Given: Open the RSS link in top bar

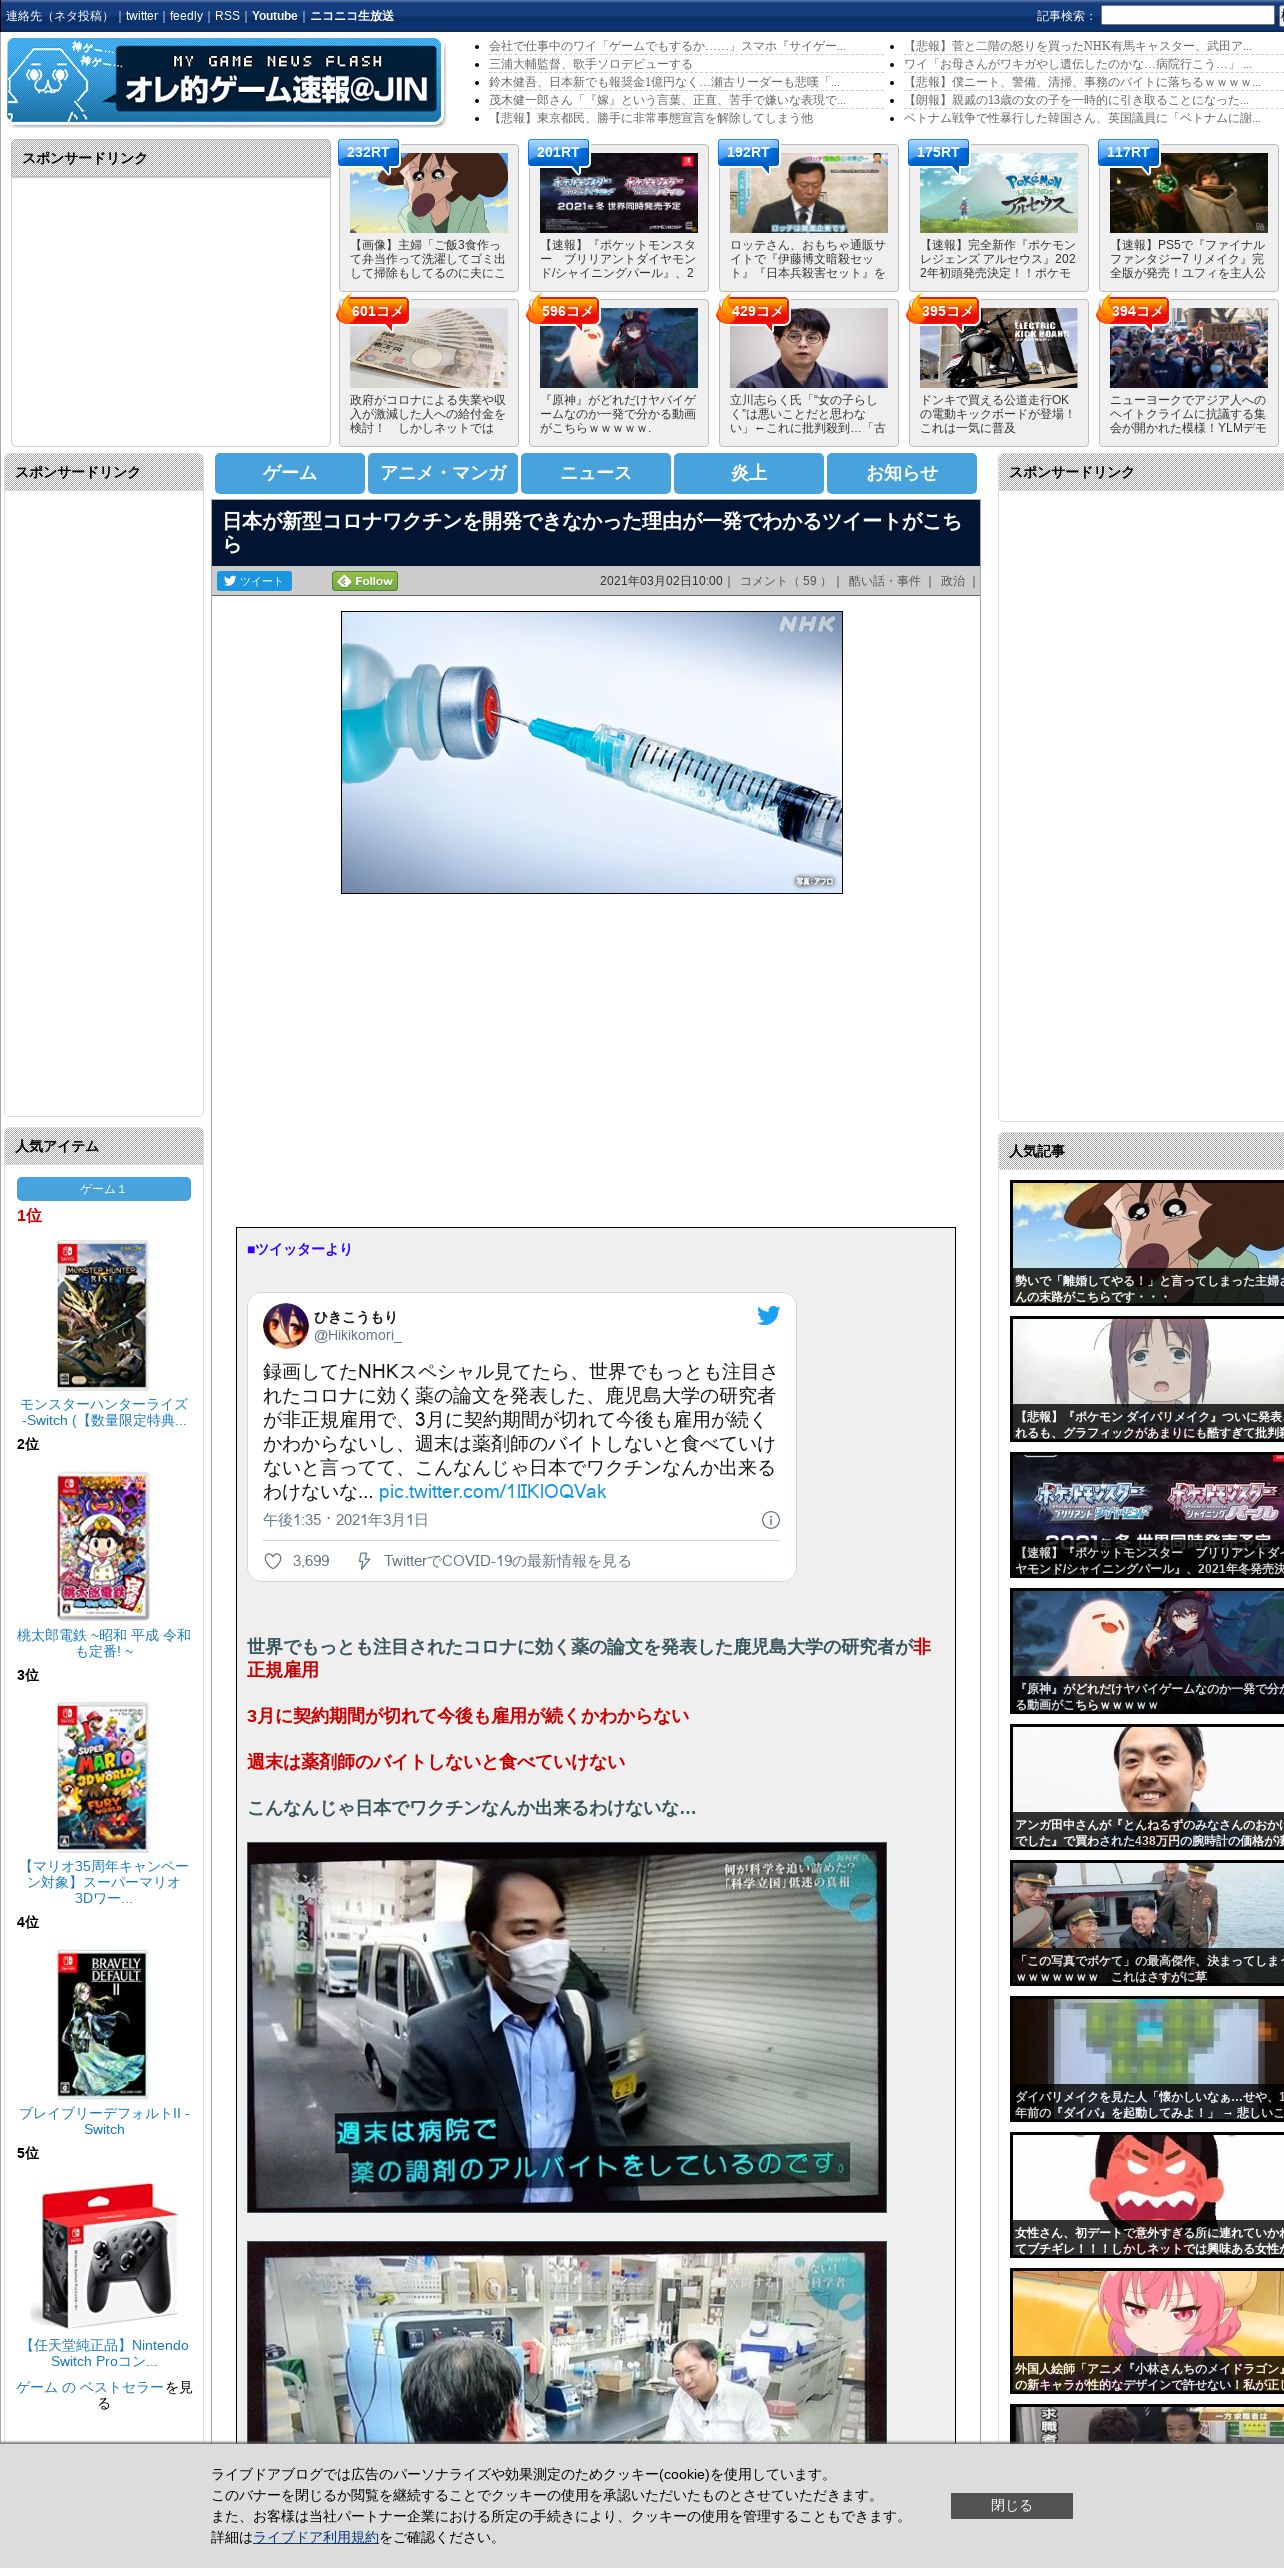Looking at the screenshot, I should point(227,16).
